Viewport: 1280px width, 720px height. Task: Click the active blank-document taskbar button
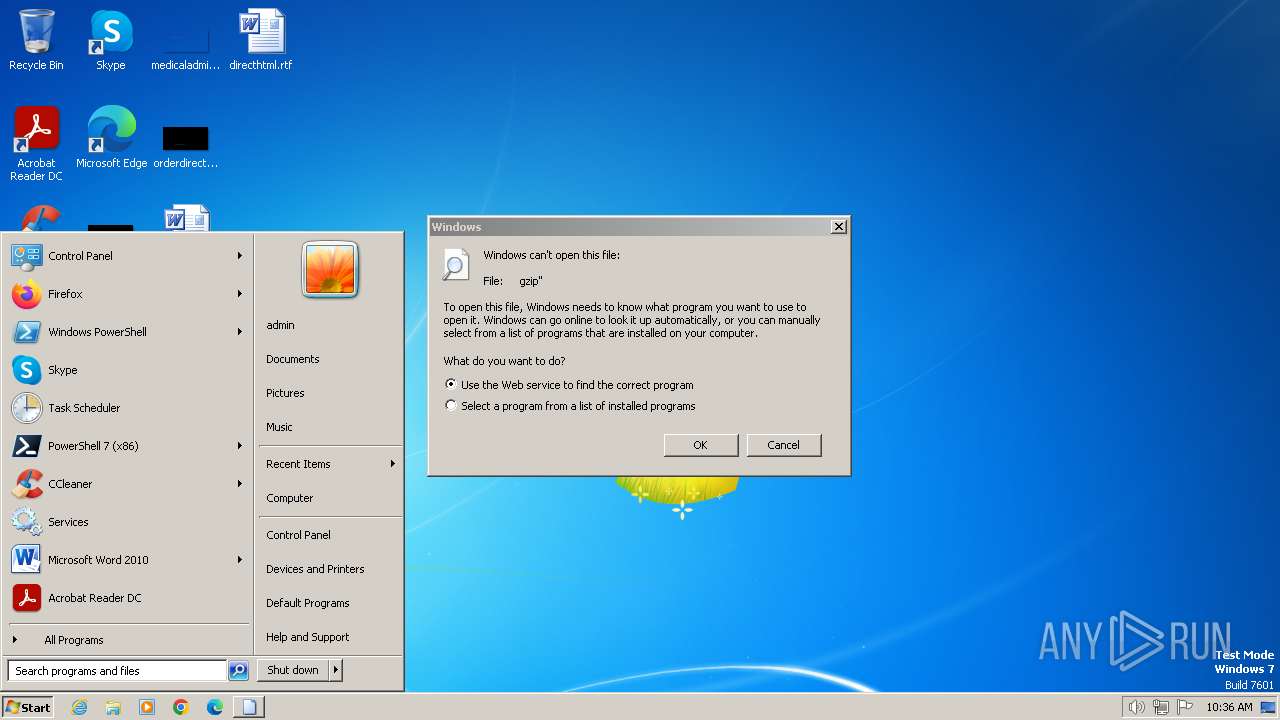[x=249, y=707]
